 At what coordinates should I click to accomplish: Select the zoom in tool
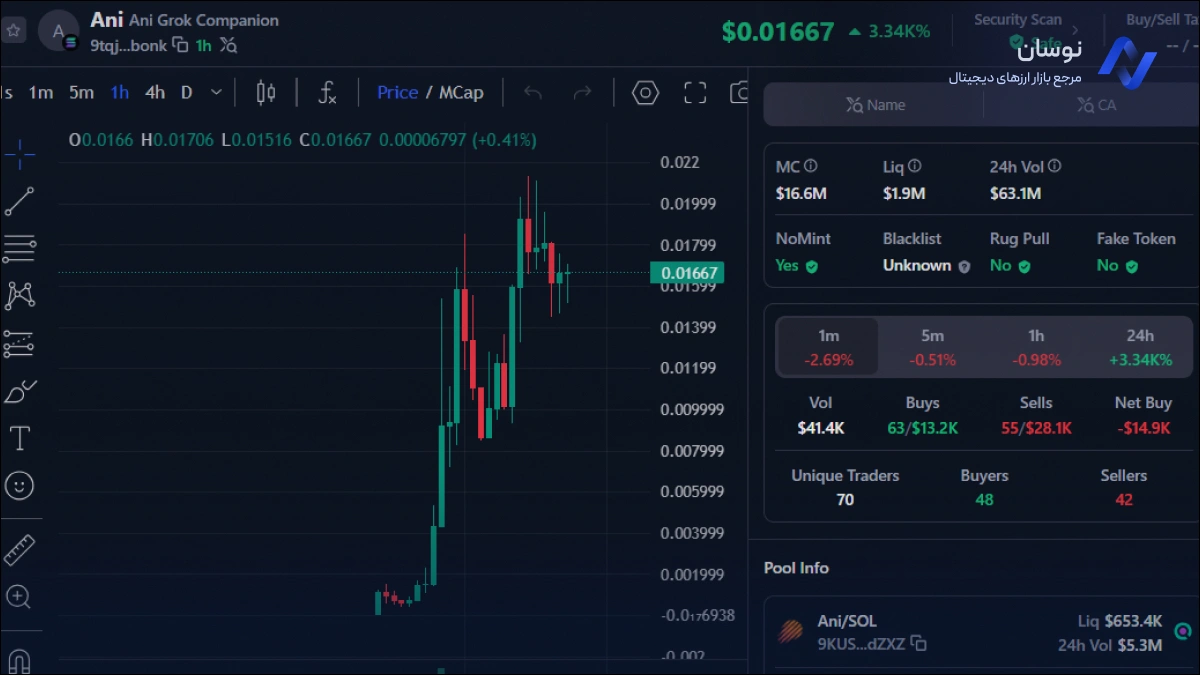pyautogui.click(x=19, y=597)
